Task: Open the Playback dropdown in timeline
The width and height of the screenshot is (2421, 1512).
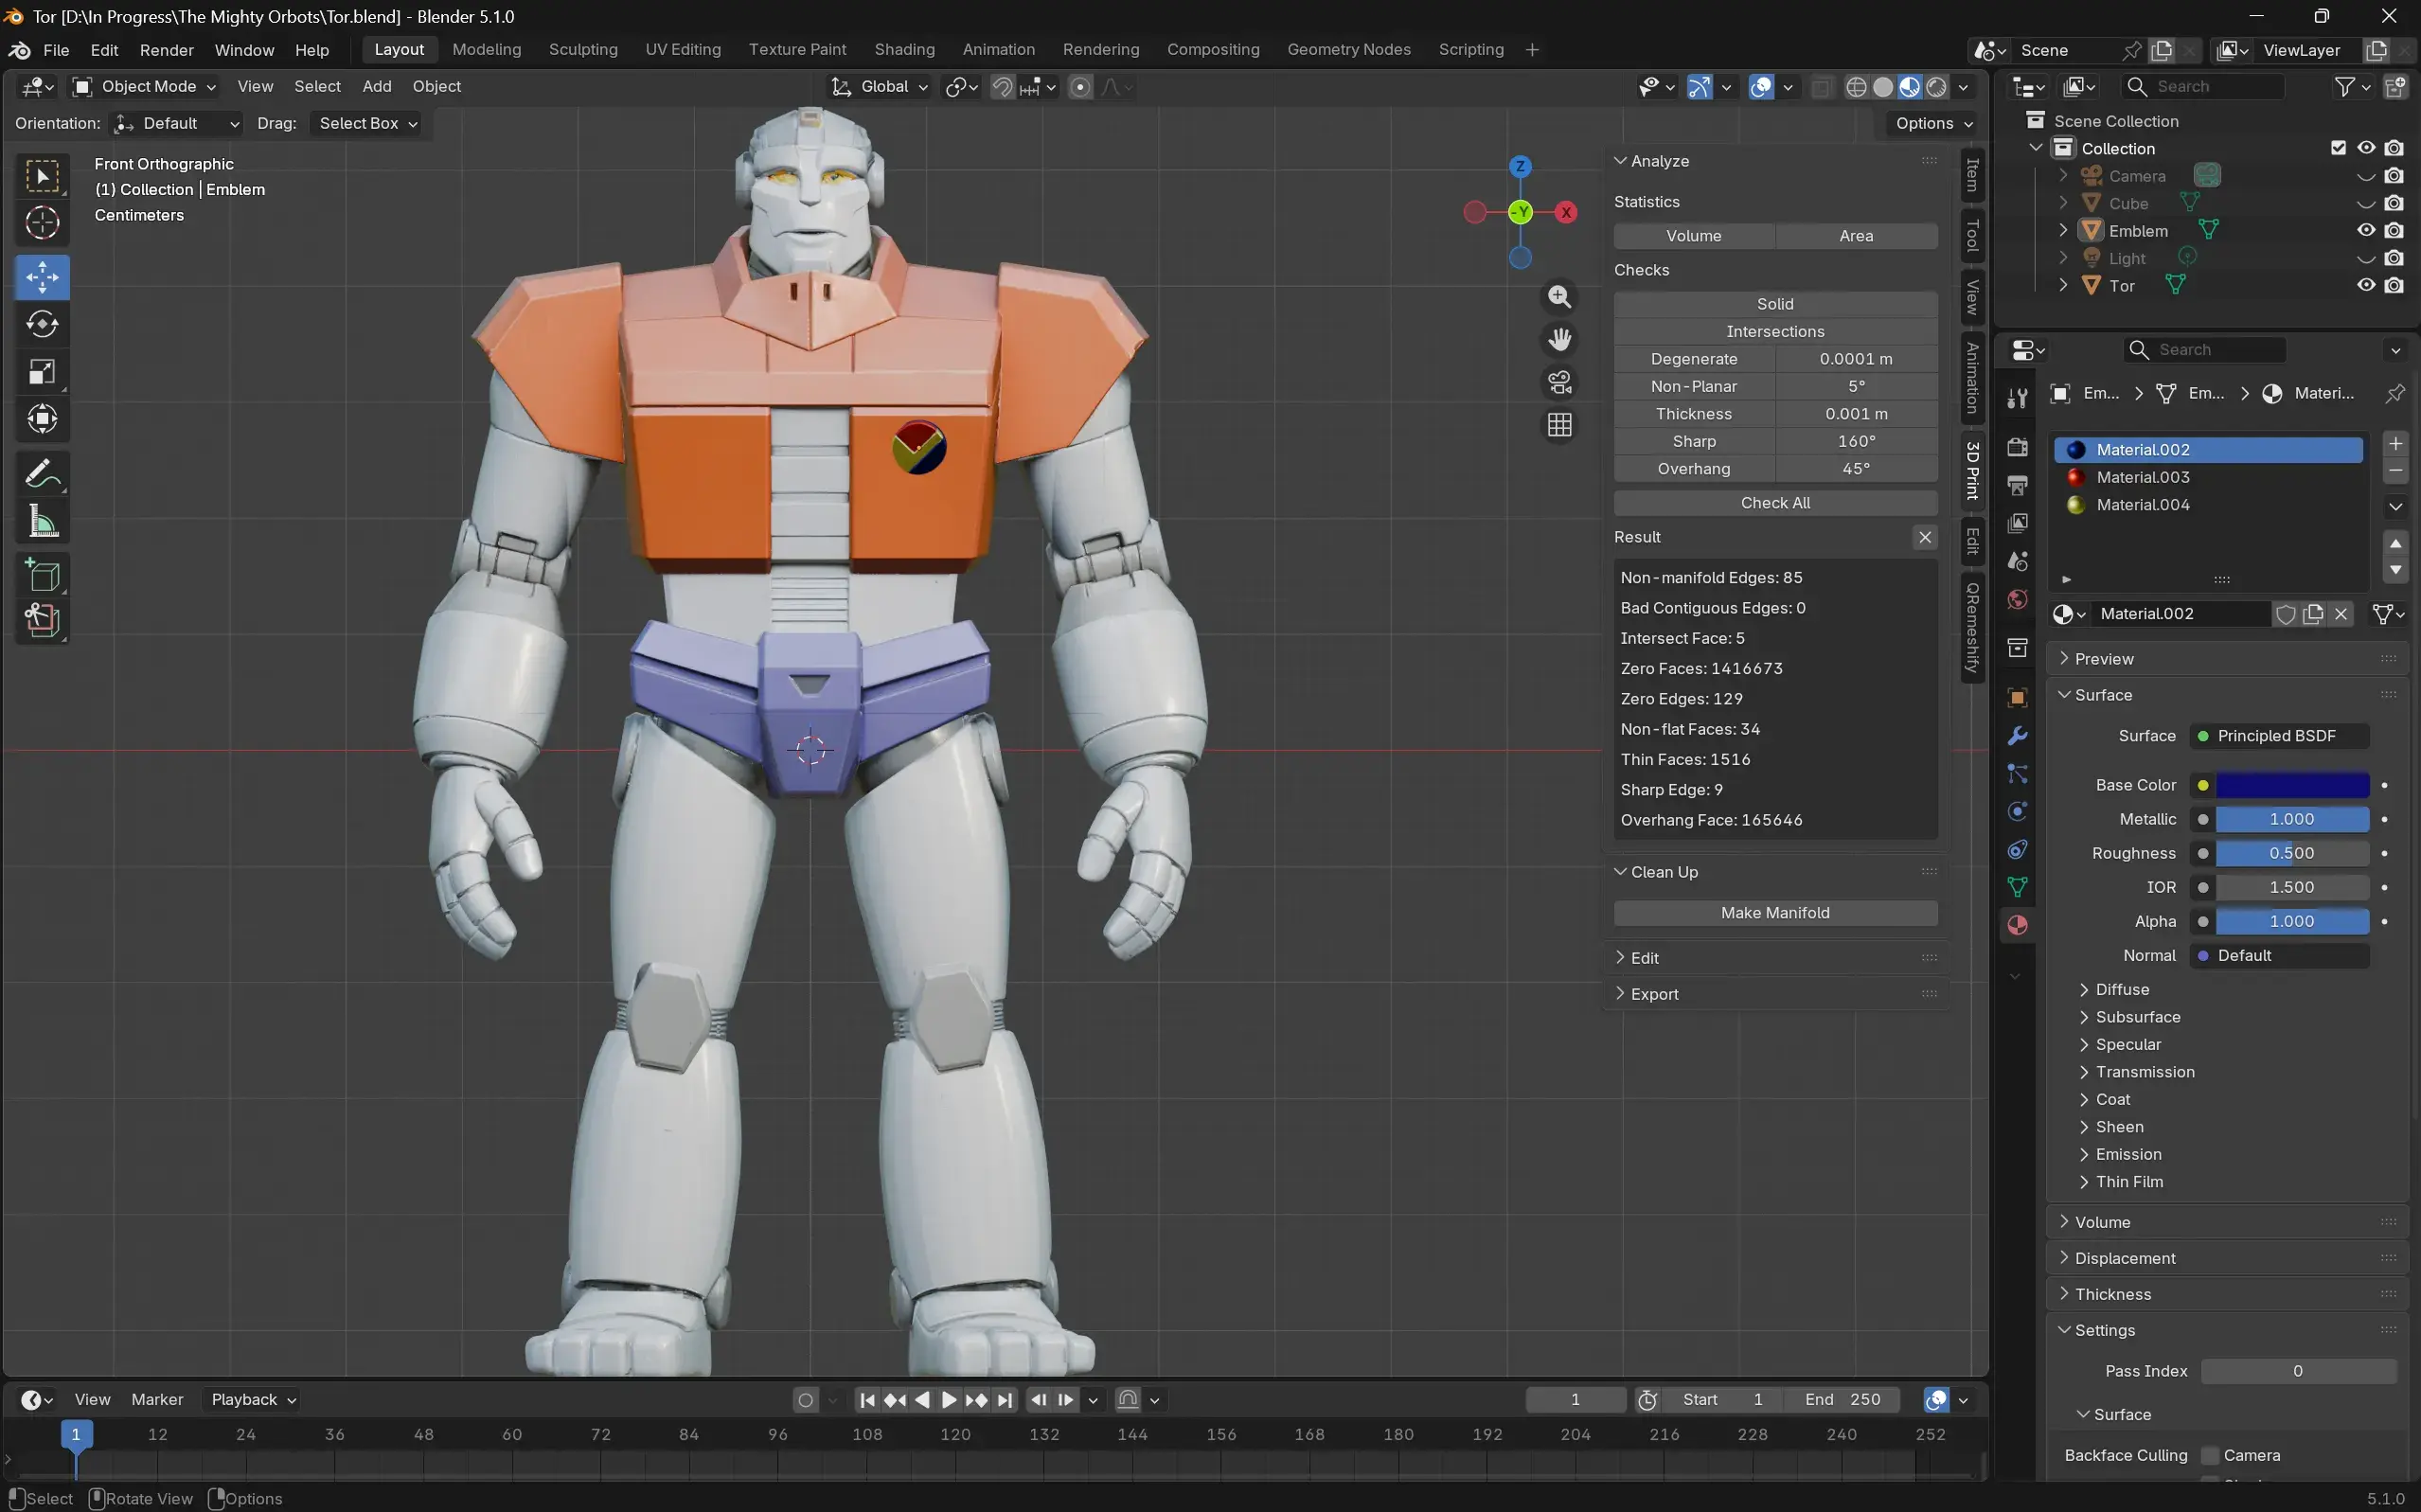Action: point(252,1399)
